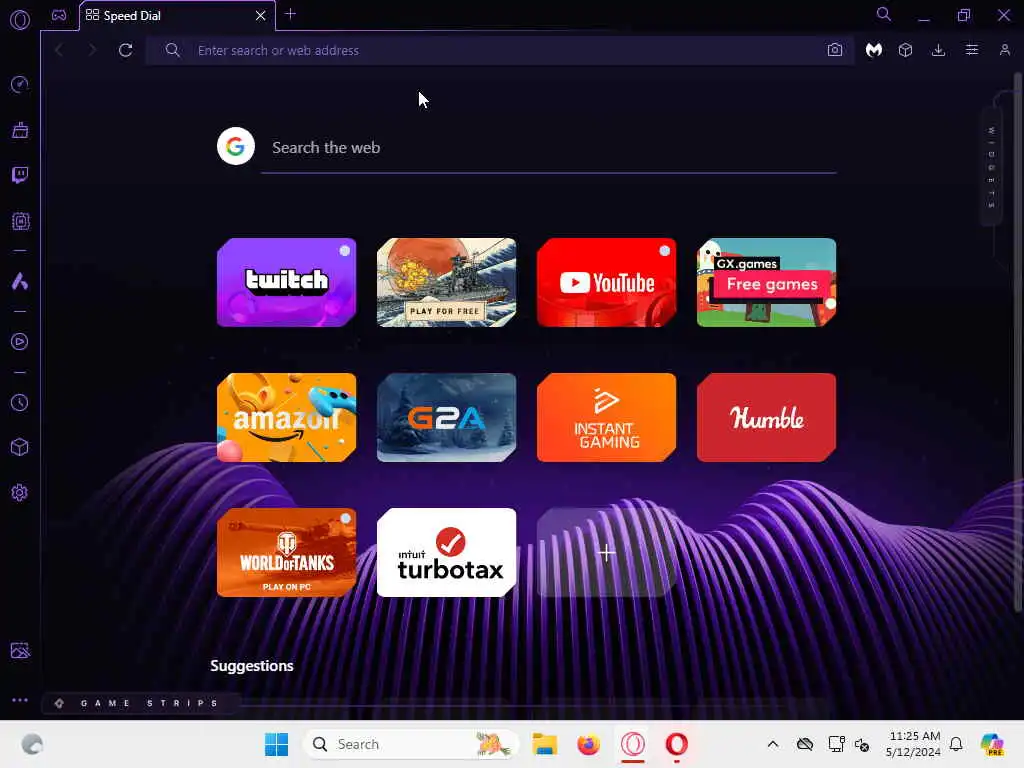This screenshot has height=768, width=1024.
Task: Go back to previous page
Action: coord(59,50)
